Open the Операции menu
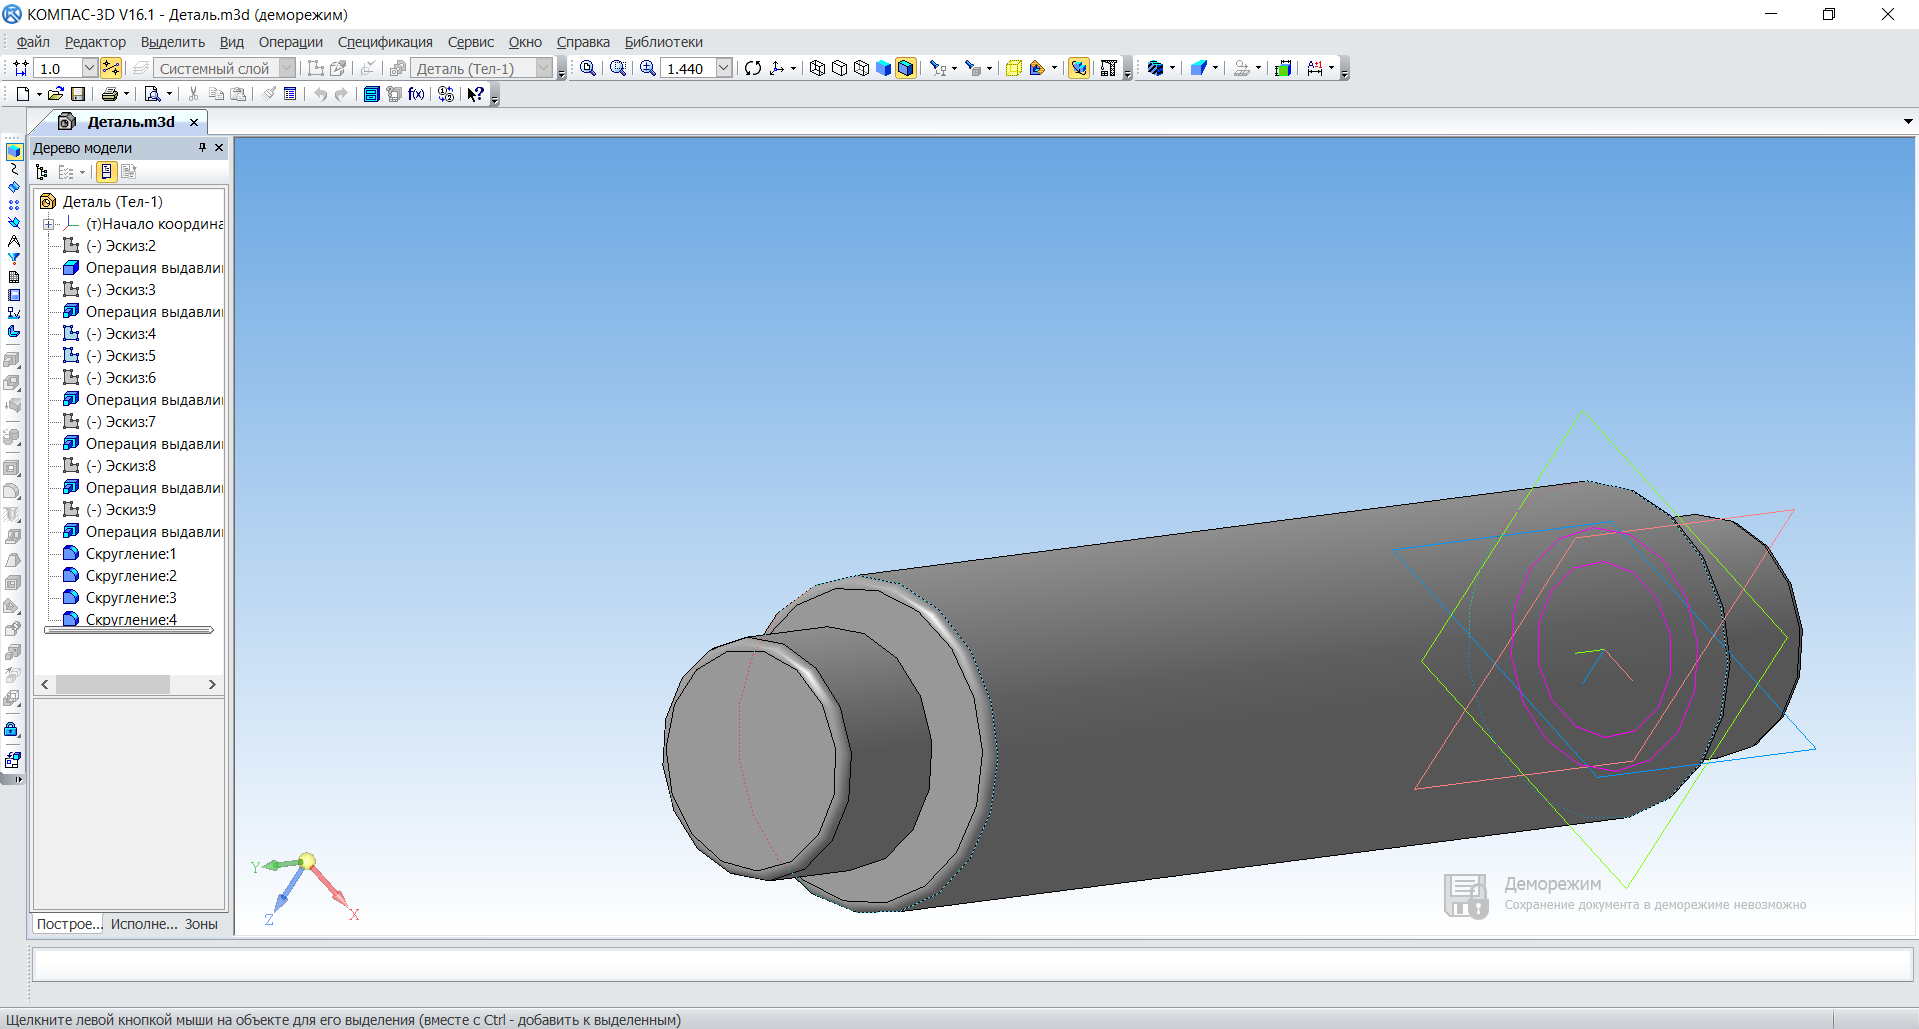Viewport: 1919px width, 1029px height. coord(290,42)
